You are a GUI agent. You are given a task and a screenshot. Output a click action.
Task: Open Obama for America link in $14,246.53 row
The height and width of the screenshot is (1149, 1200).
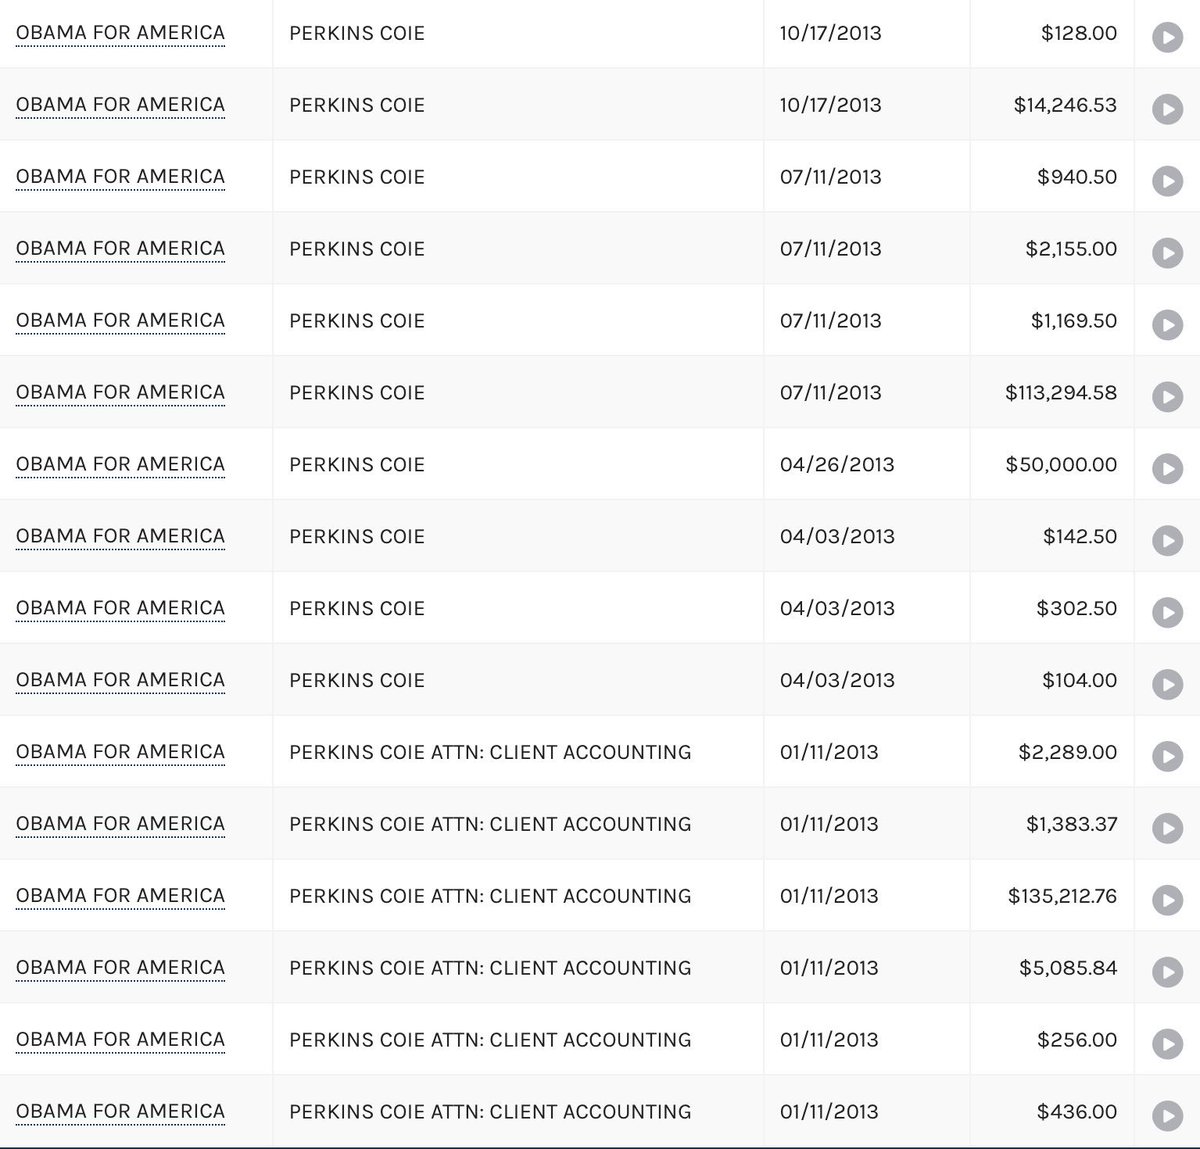[x=120, y=105]
